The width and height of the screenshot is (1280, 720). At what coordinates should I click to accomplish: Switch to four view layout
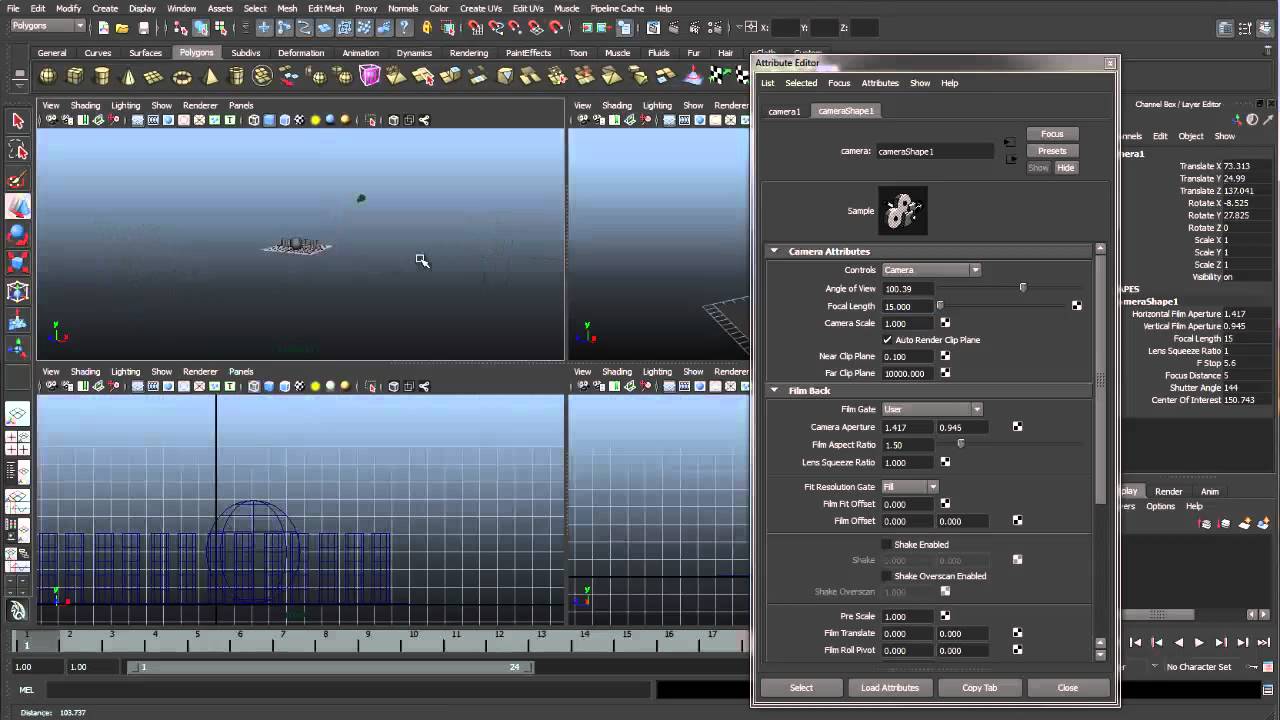coord(18,443)
